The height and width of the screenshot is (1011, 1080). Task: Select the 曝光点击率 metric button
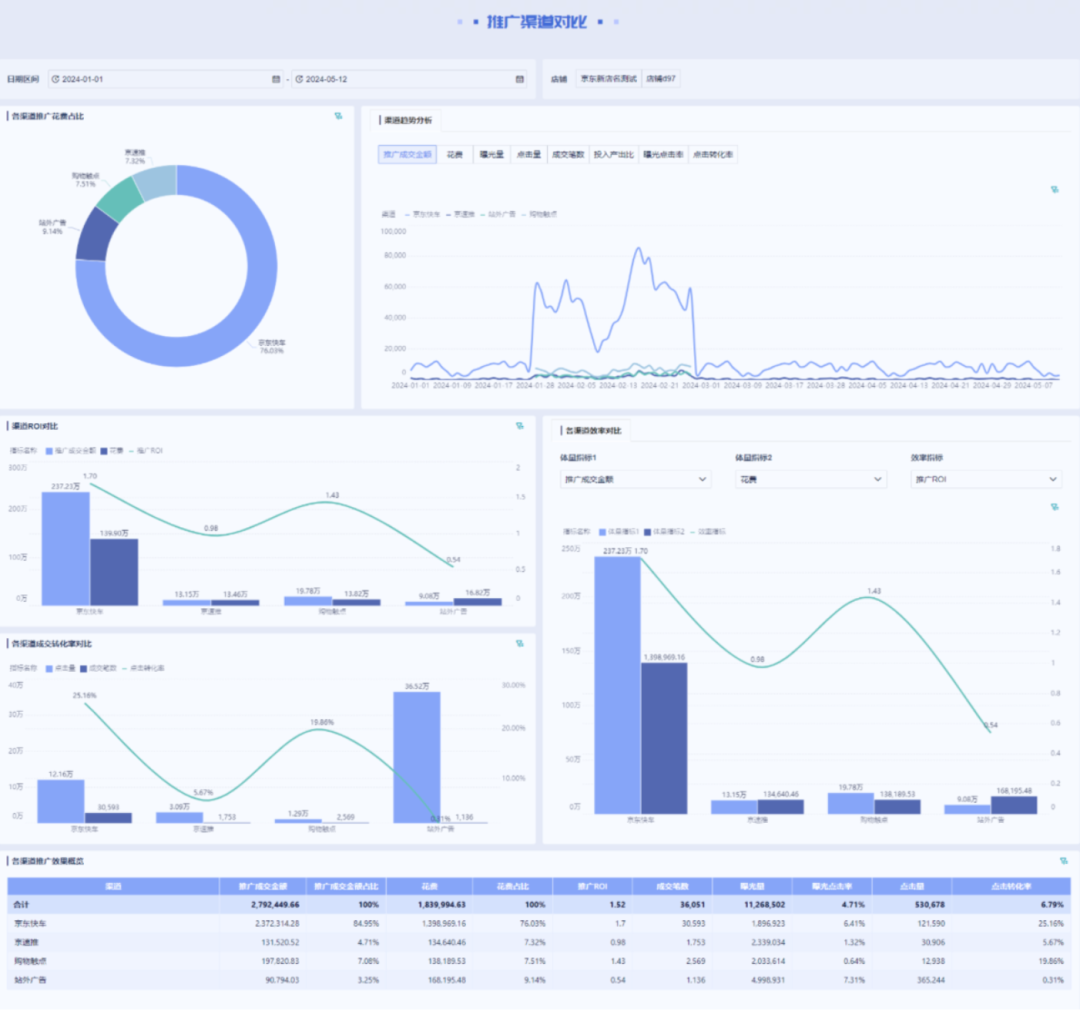coord(663,154)
